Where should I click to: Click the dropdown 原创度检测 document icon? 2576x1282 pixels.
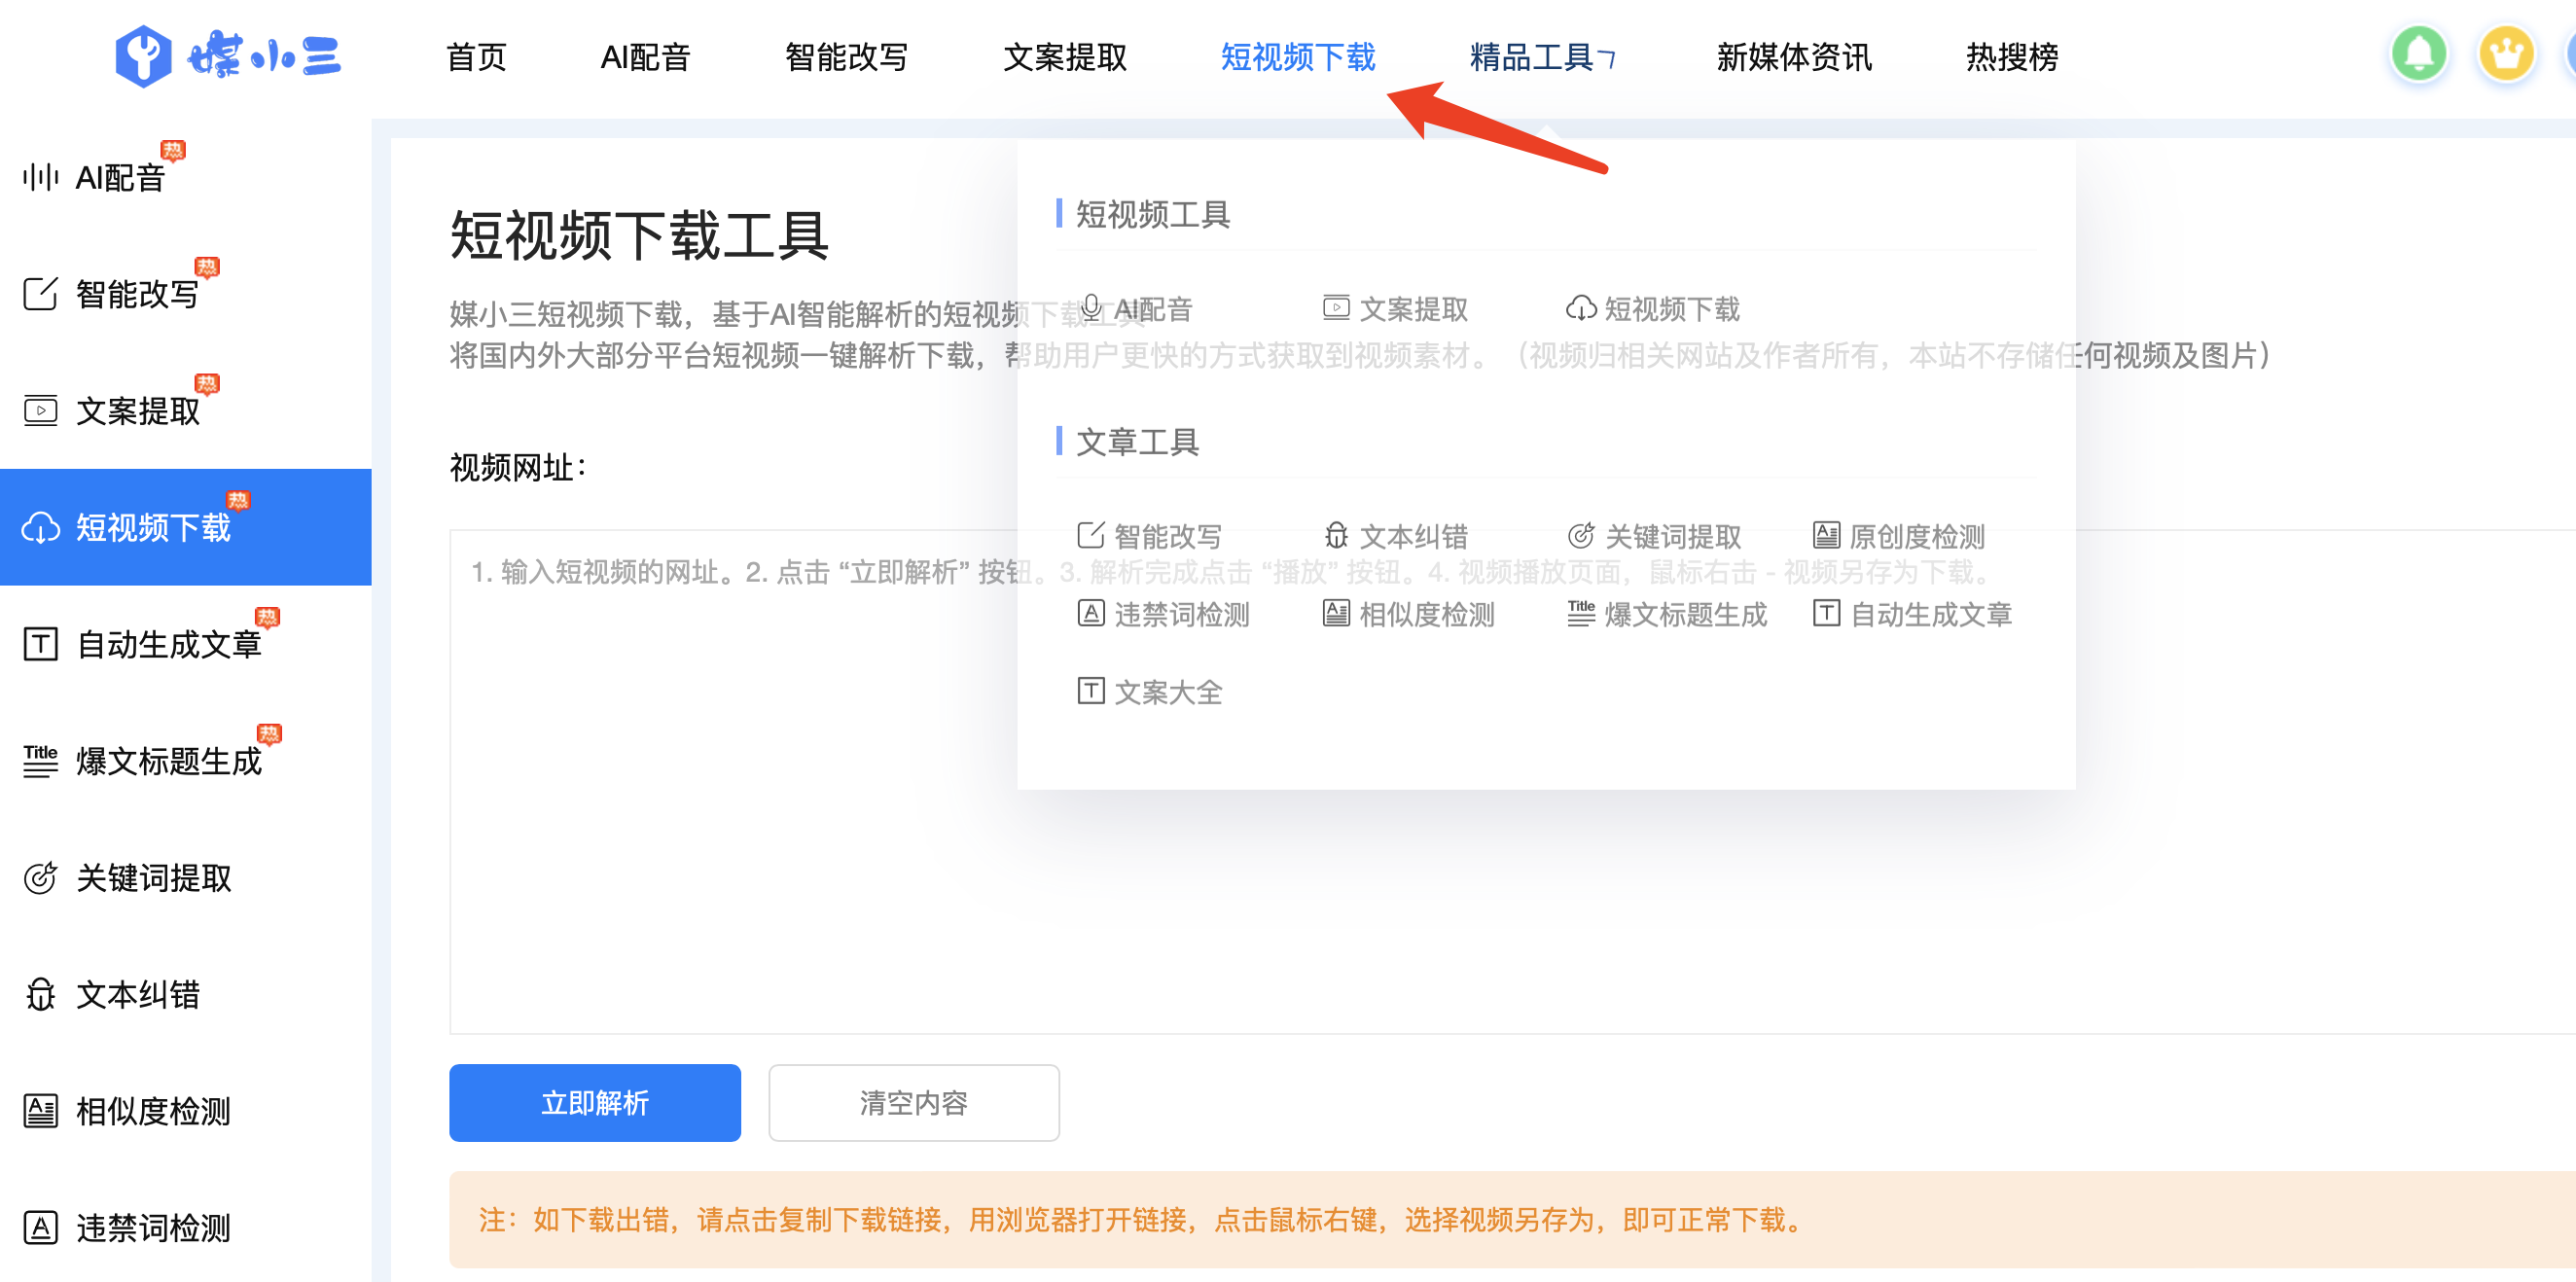[1826, 536]
